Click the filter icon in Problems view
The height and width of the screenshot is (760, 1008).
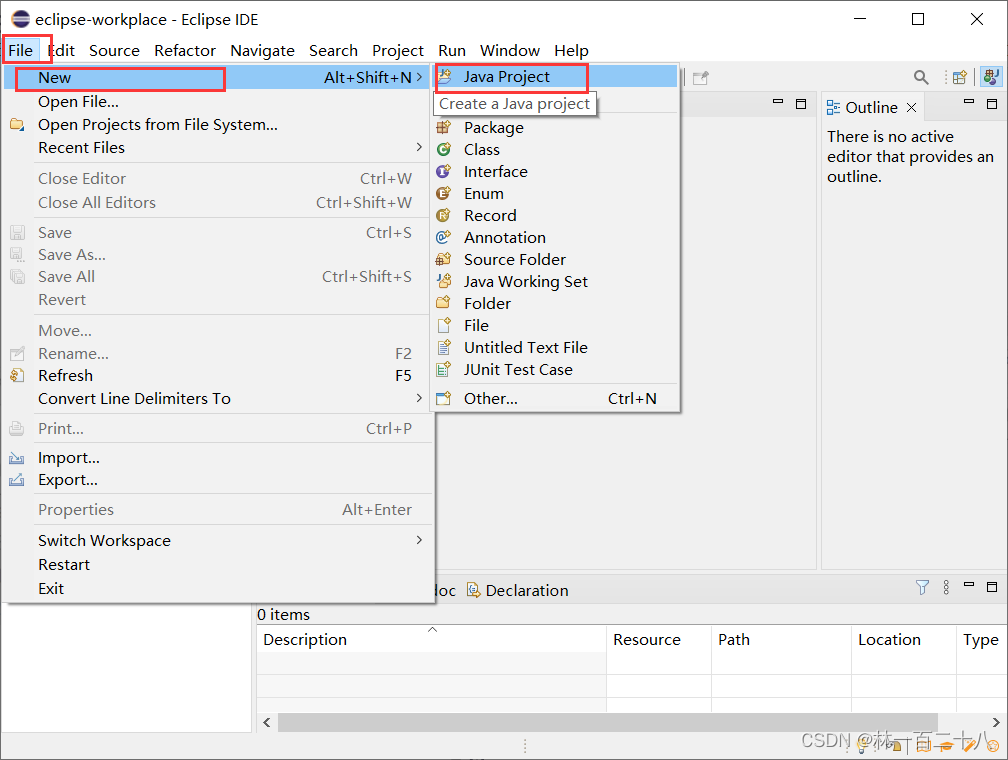[922, 587]
